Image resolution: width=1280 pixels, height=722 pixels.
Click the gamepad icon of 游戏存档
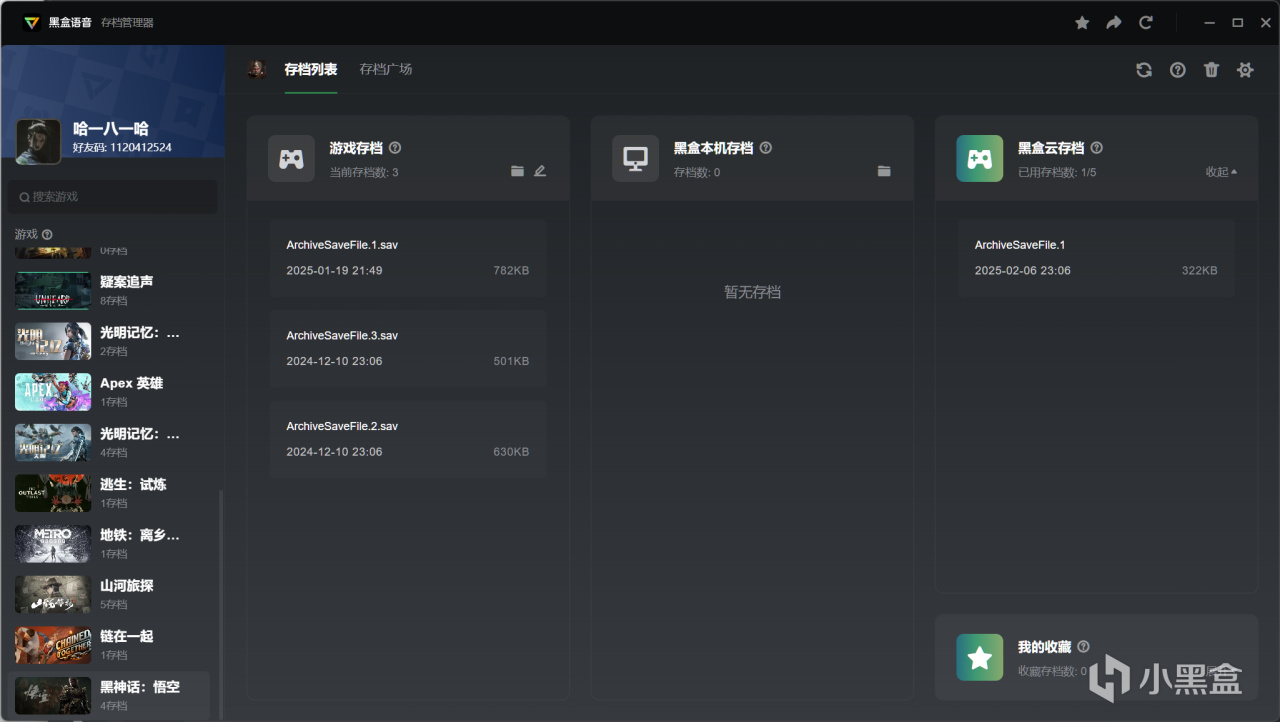click(x=291, y=158)
